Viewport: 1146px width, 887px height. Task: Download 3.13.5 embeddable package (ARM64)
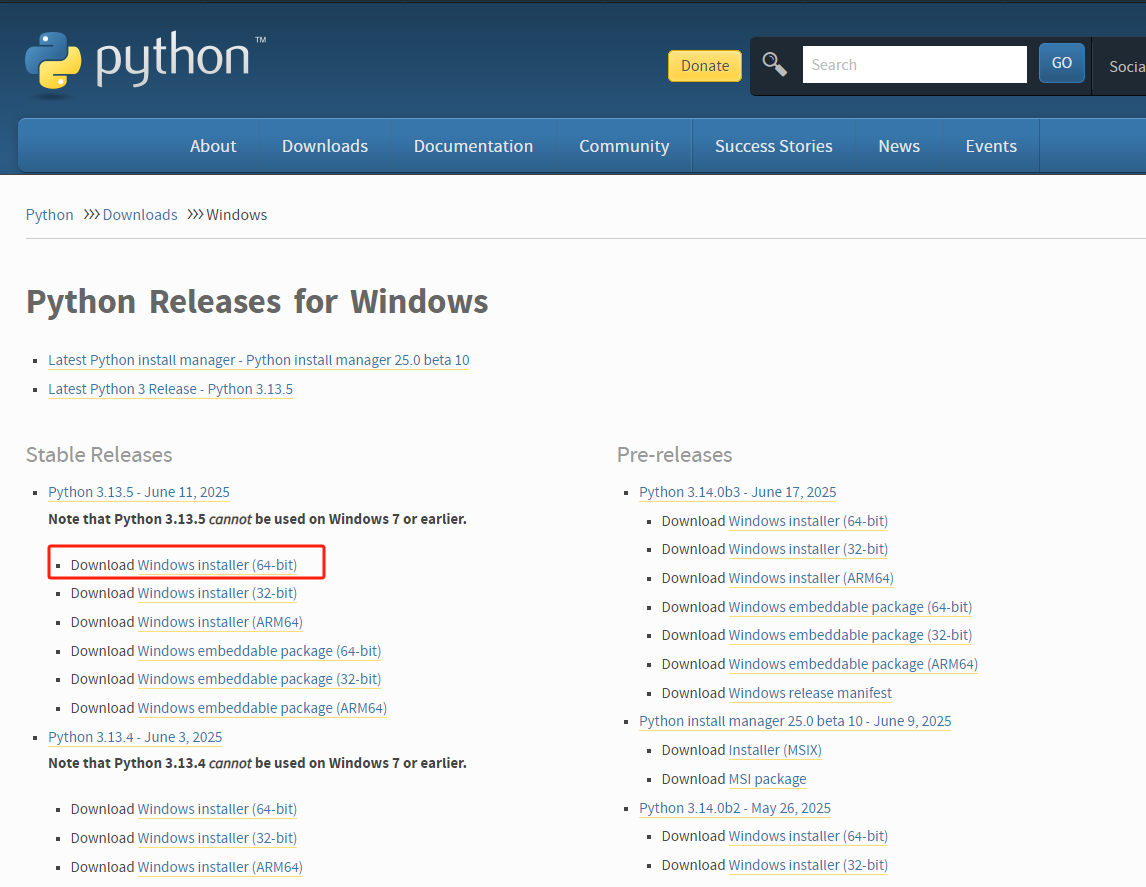pos(262,709)
